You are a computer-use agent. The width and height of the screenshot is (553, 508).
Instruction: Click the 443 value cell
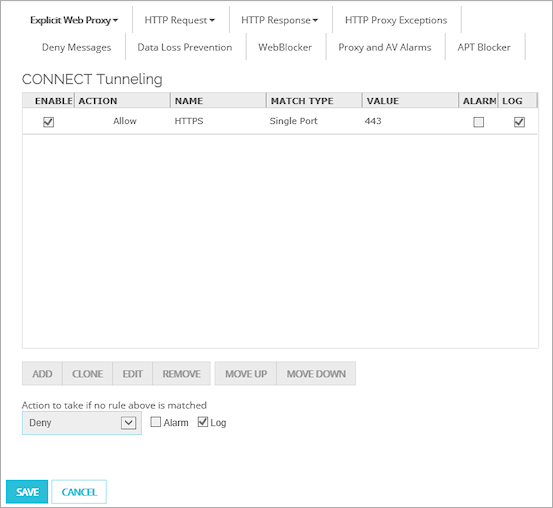[373, 121]
